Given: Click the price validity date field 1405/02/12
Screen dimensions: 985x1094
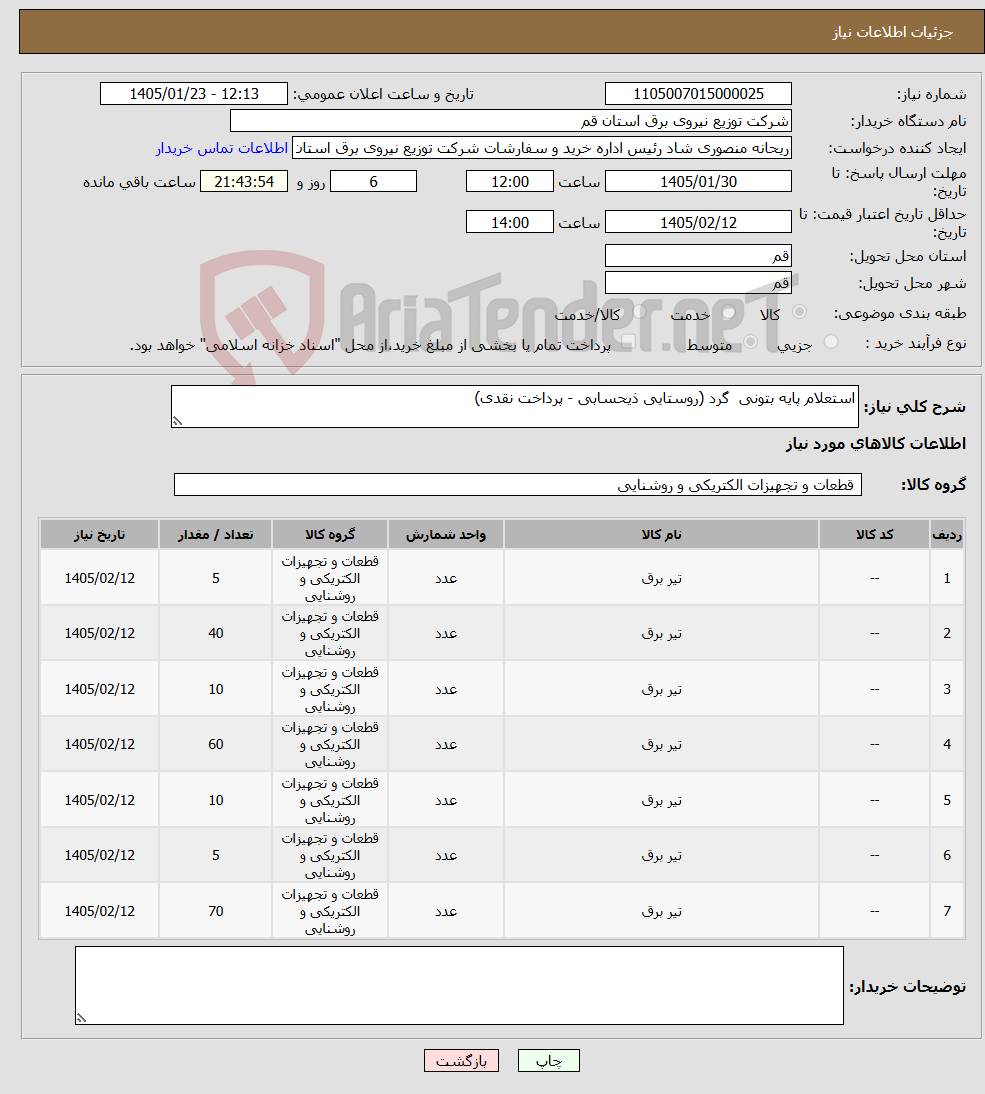Looking at the screenshot, I should coord(698,222).
